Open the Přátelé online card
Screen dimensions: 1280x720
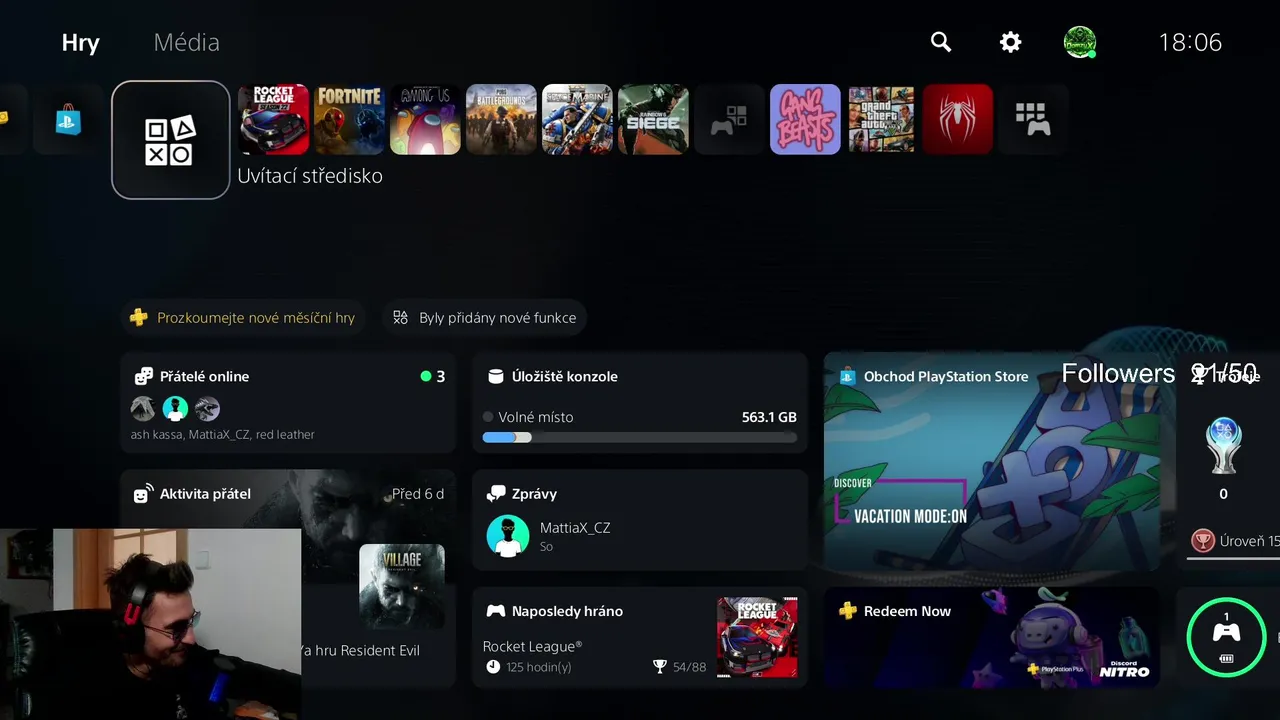pyautogui.click(x=288, y=403)
